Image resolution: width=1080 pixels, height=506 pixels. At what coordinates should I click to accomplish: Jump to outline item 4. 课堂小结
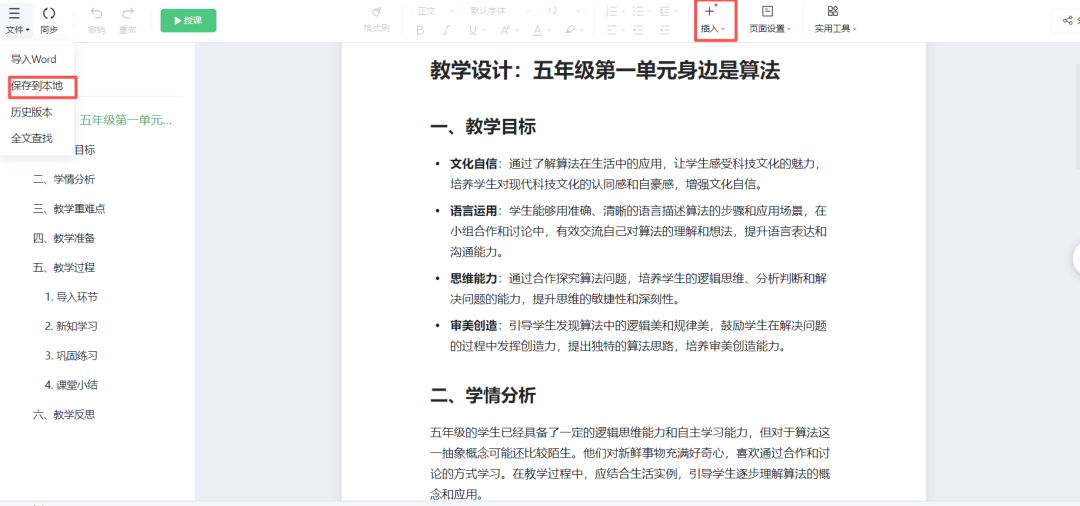[x=71, y=384]
